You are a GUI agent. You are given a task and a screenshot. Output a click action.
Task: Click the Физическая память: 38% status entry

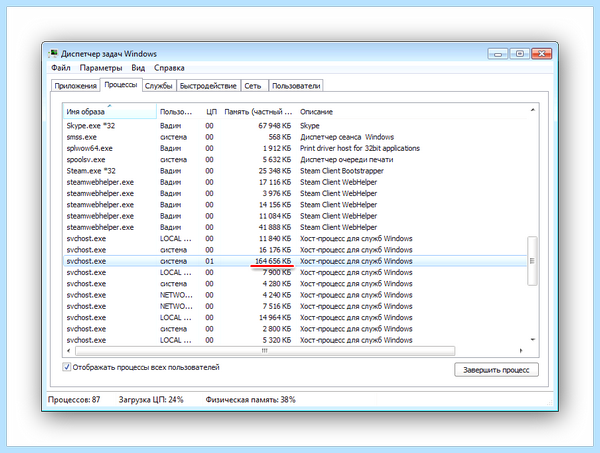(251, 399)
